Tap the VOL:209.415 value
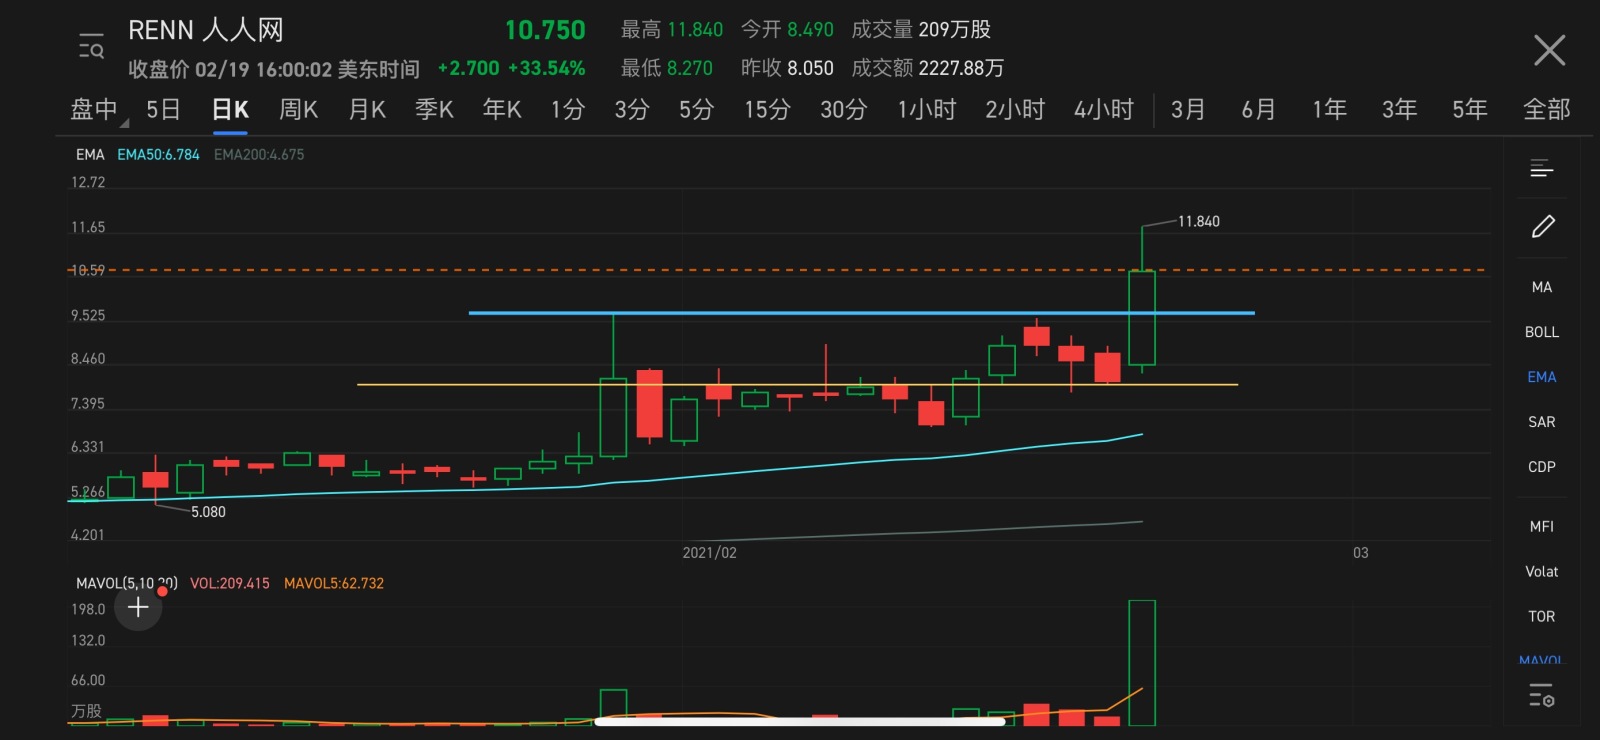Image resolution: width=1600 pixels, height=740 pixels. click(x=230, y=583)
